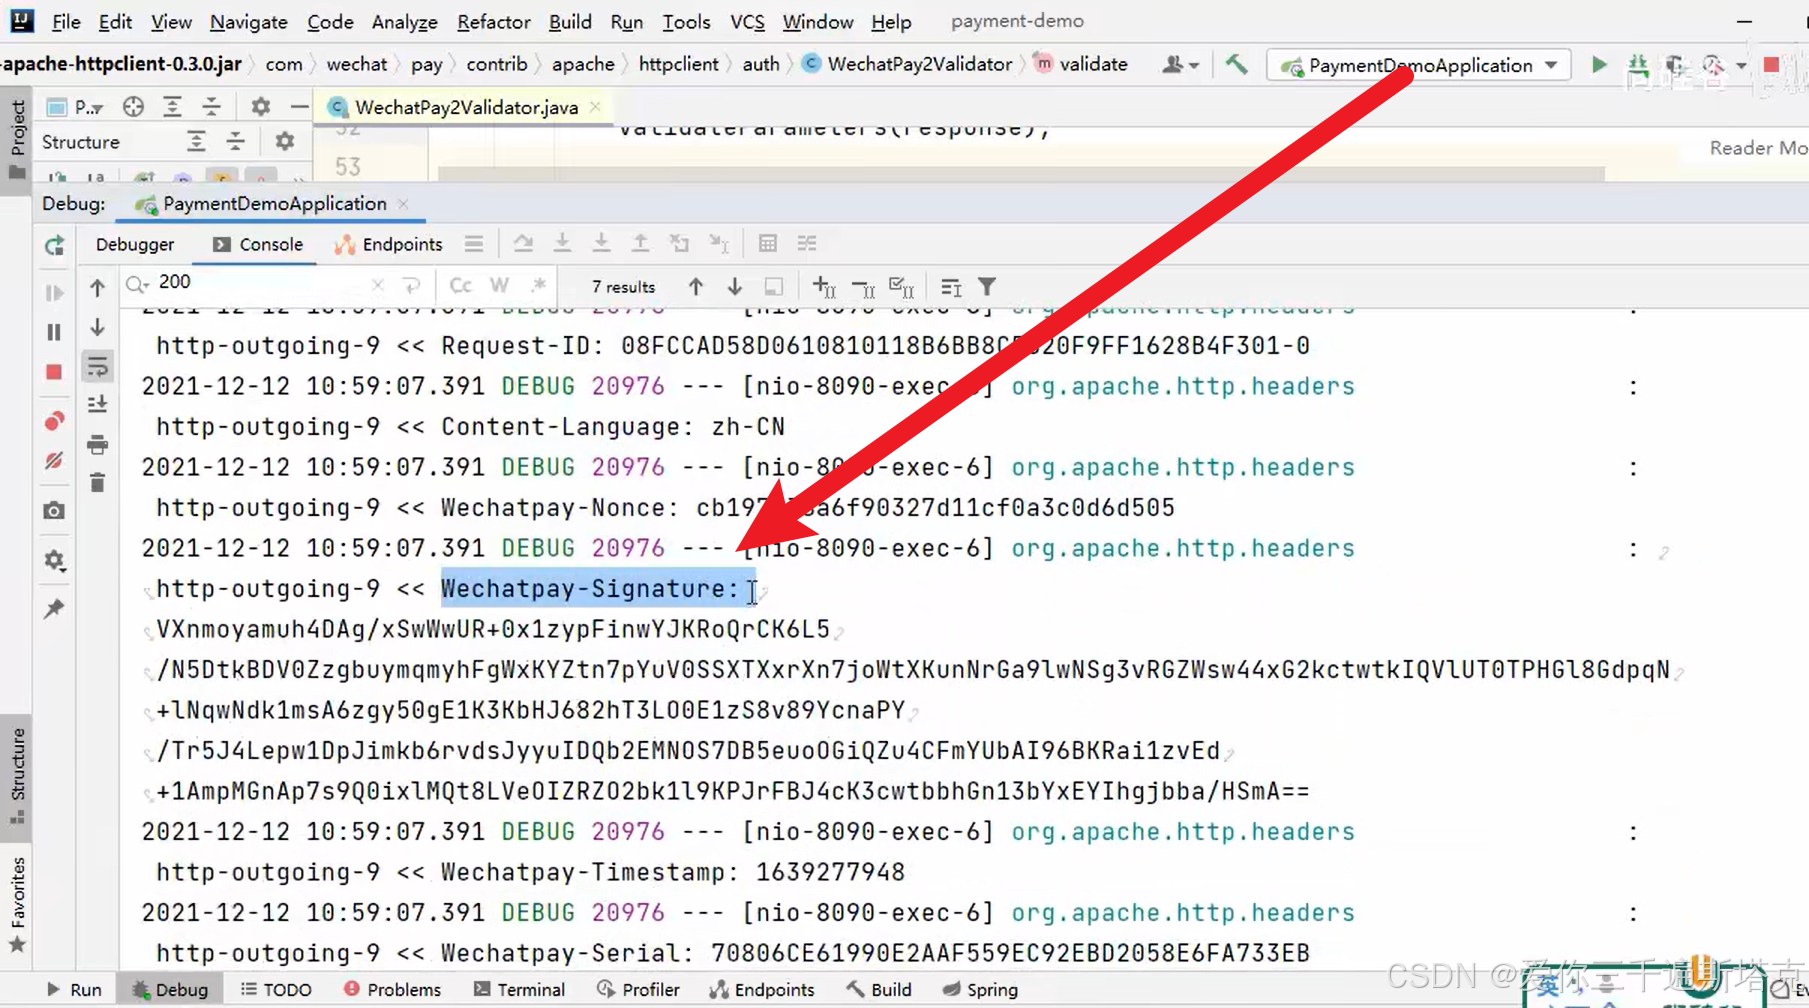Click the WechatPay2Validator breadcrumb
The width and height of the screenshot is (1809, 1008).
tap(908, 64)
